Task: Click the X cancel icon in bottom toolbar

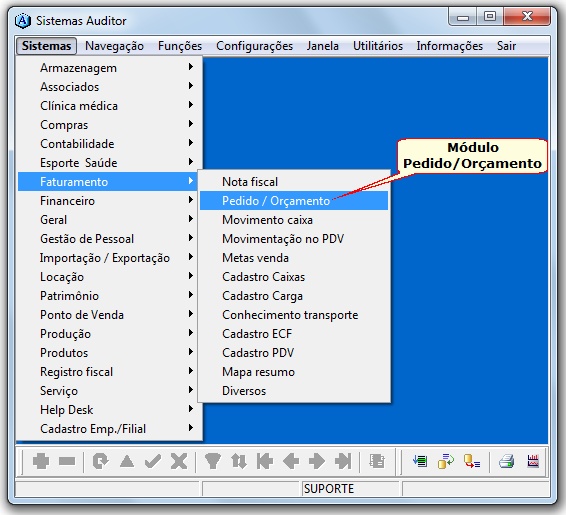Action: click(179, 461)
